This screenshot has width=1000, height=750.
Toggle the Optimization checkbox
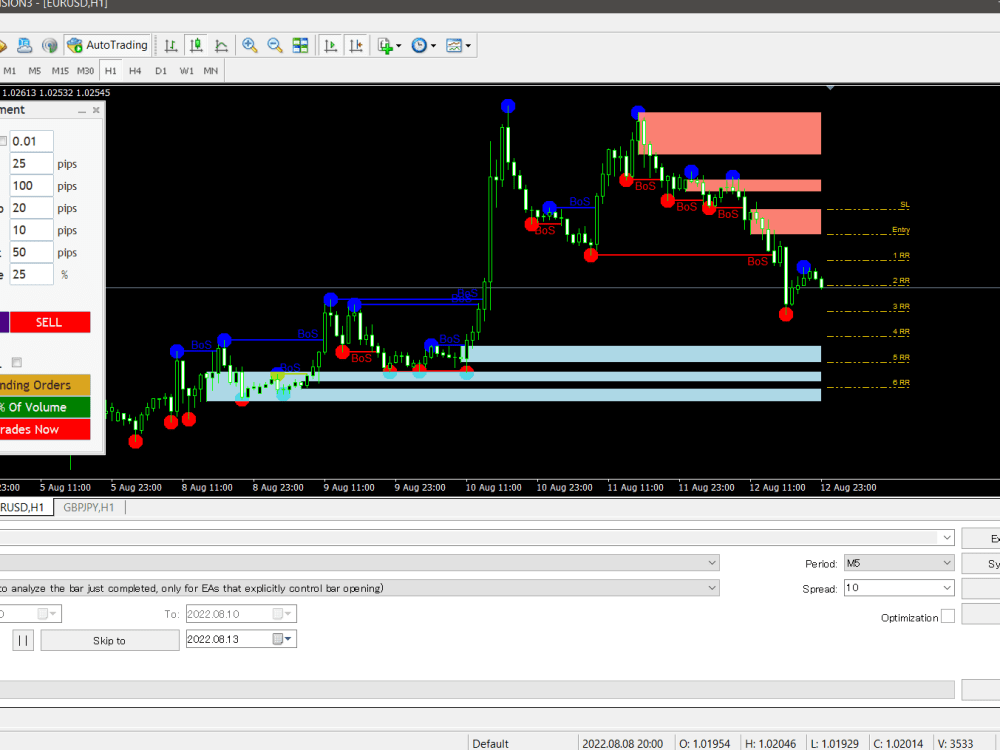click(x=948, y=616)
